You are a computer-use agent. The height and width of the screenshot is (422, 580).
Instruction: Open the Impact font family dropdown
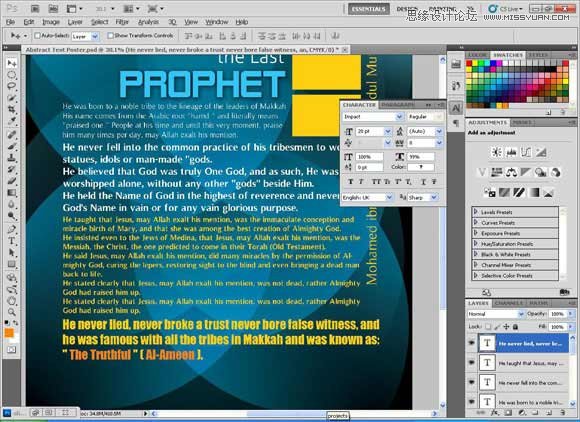pos(373,117)
